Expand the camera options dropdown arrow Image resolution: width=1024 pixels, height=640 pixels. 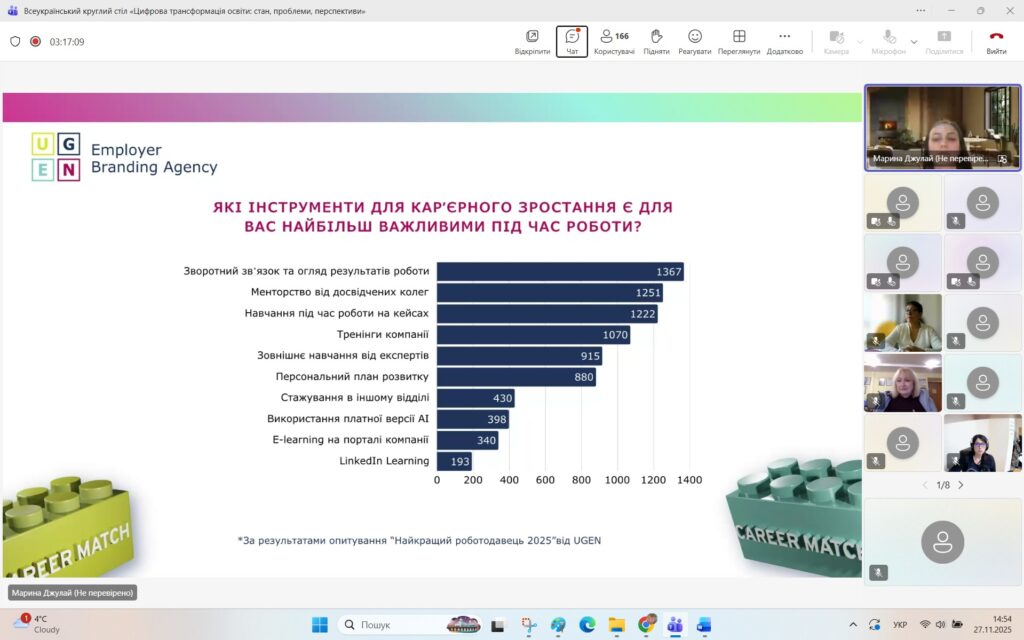point(860,42)
